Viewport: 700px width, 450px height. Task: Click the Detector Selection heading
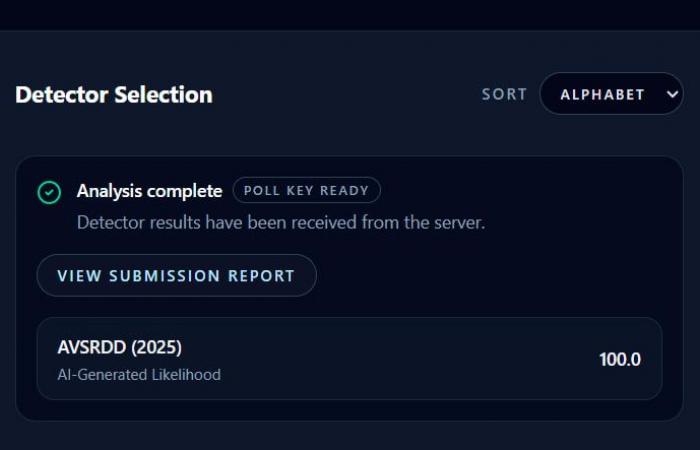pos(114,95)
